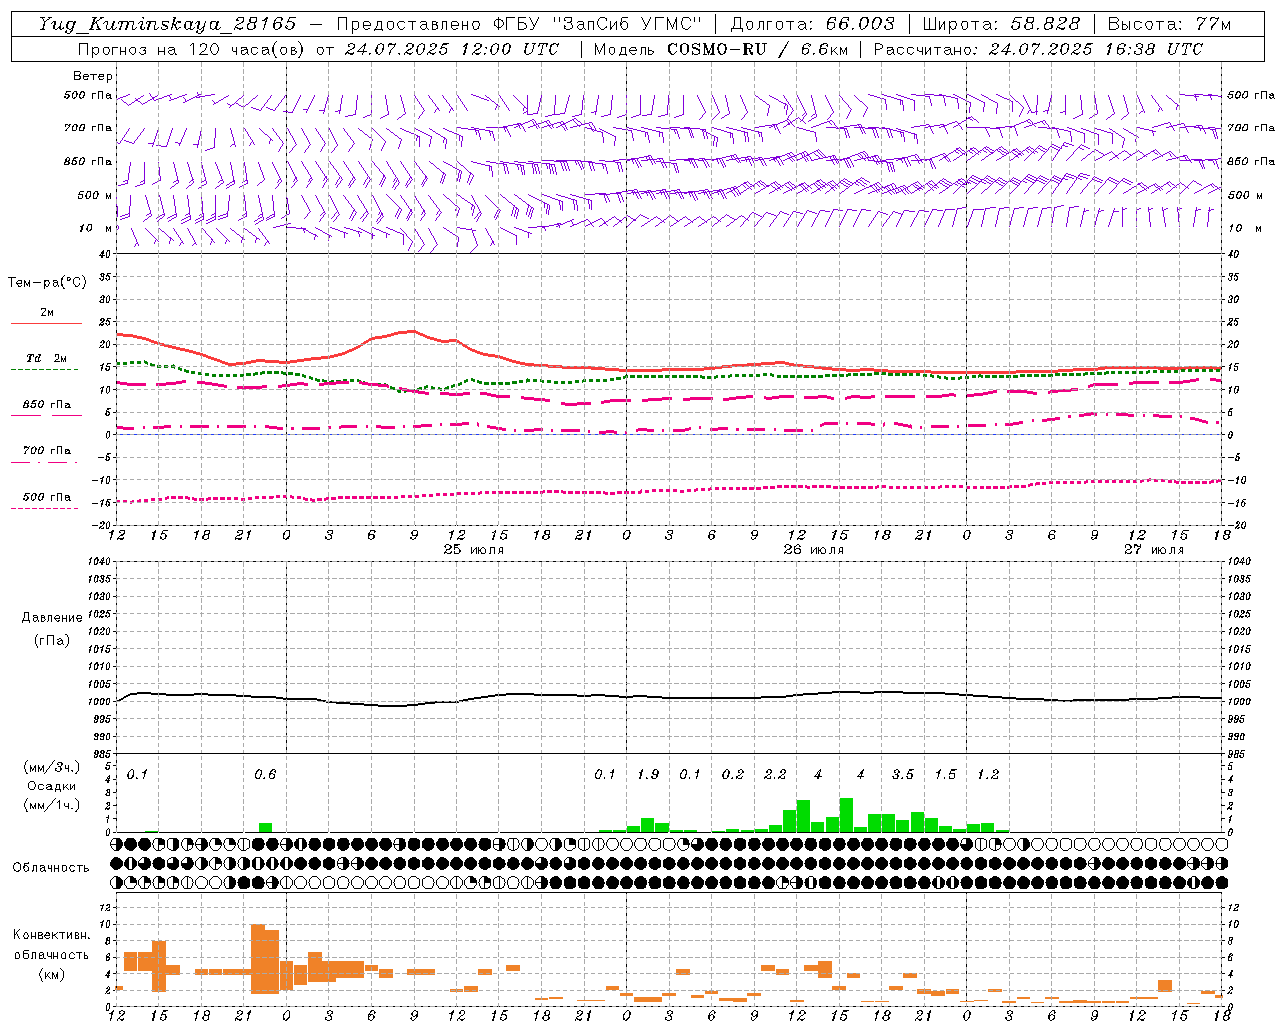Screen dimensions: 1280x1024
Task: Click the precipitation total "0.2"
Action: [733, 775]
